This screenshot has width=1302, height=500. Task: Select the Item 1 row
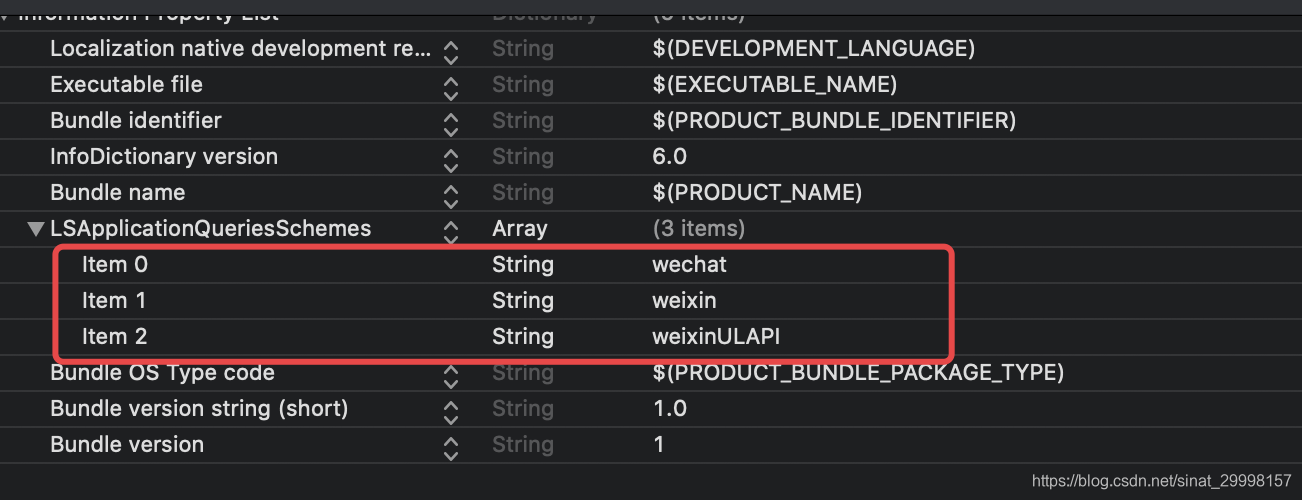[115, 301]
